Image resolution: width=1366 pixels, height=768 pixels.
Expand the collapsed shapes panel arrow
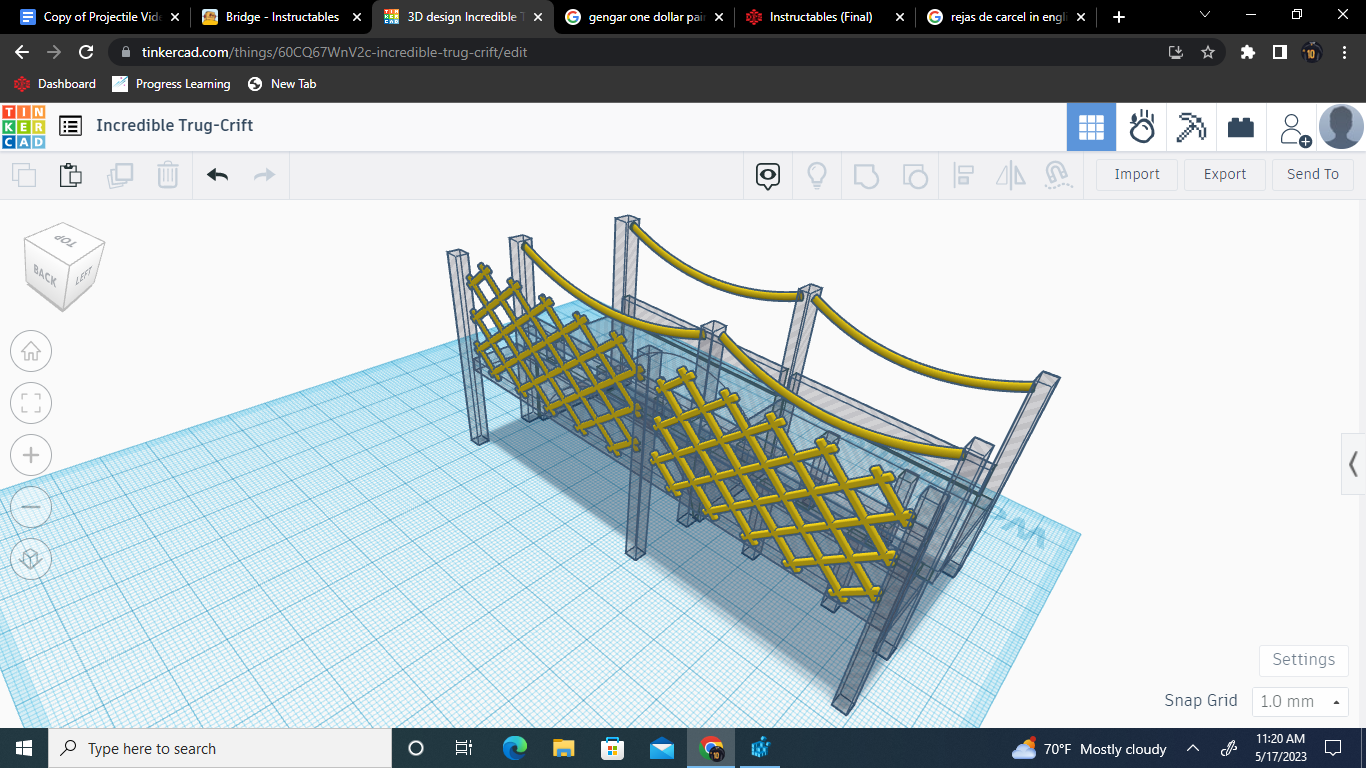1353,464
